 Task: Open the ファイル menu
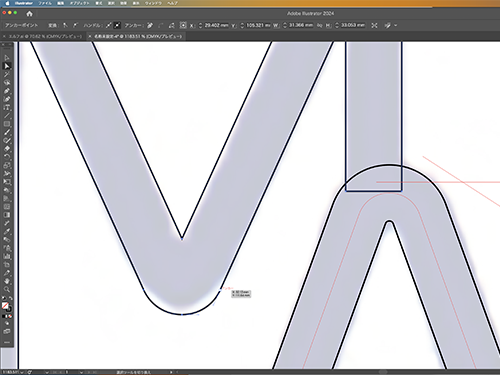(x=45, y=3)
